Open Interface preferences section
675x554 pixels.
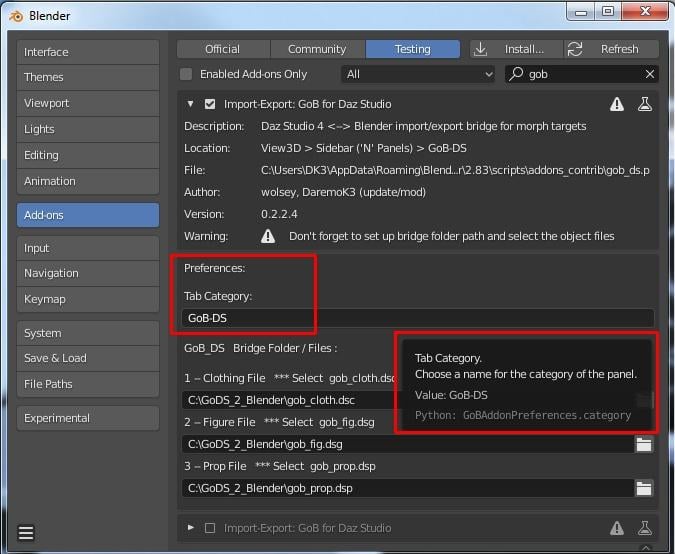(88, 52)
